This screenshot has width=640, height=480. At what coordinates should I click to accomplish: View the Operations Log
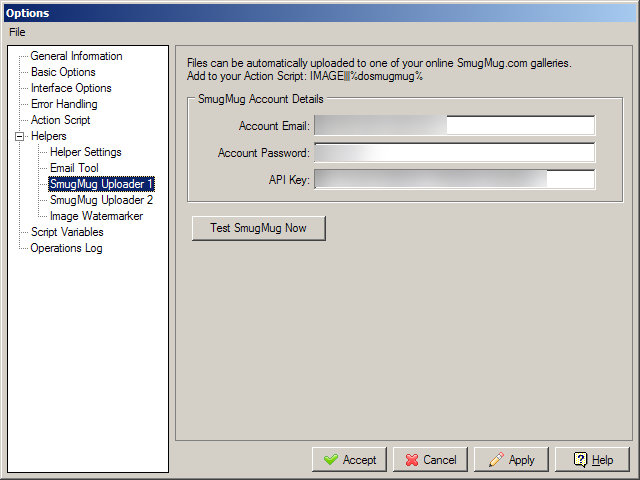[67, 248]
